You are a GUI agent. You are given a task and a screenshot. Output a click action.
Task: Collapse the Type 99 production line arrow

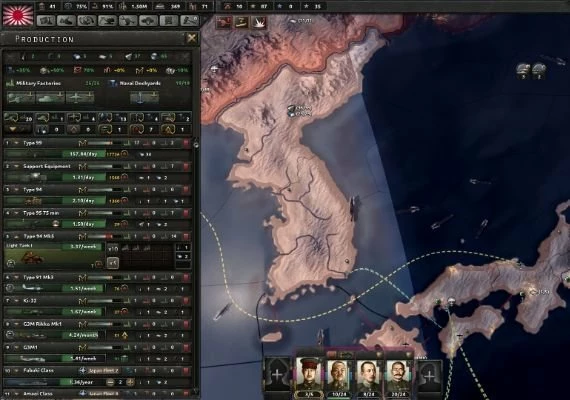pos(16,143)
